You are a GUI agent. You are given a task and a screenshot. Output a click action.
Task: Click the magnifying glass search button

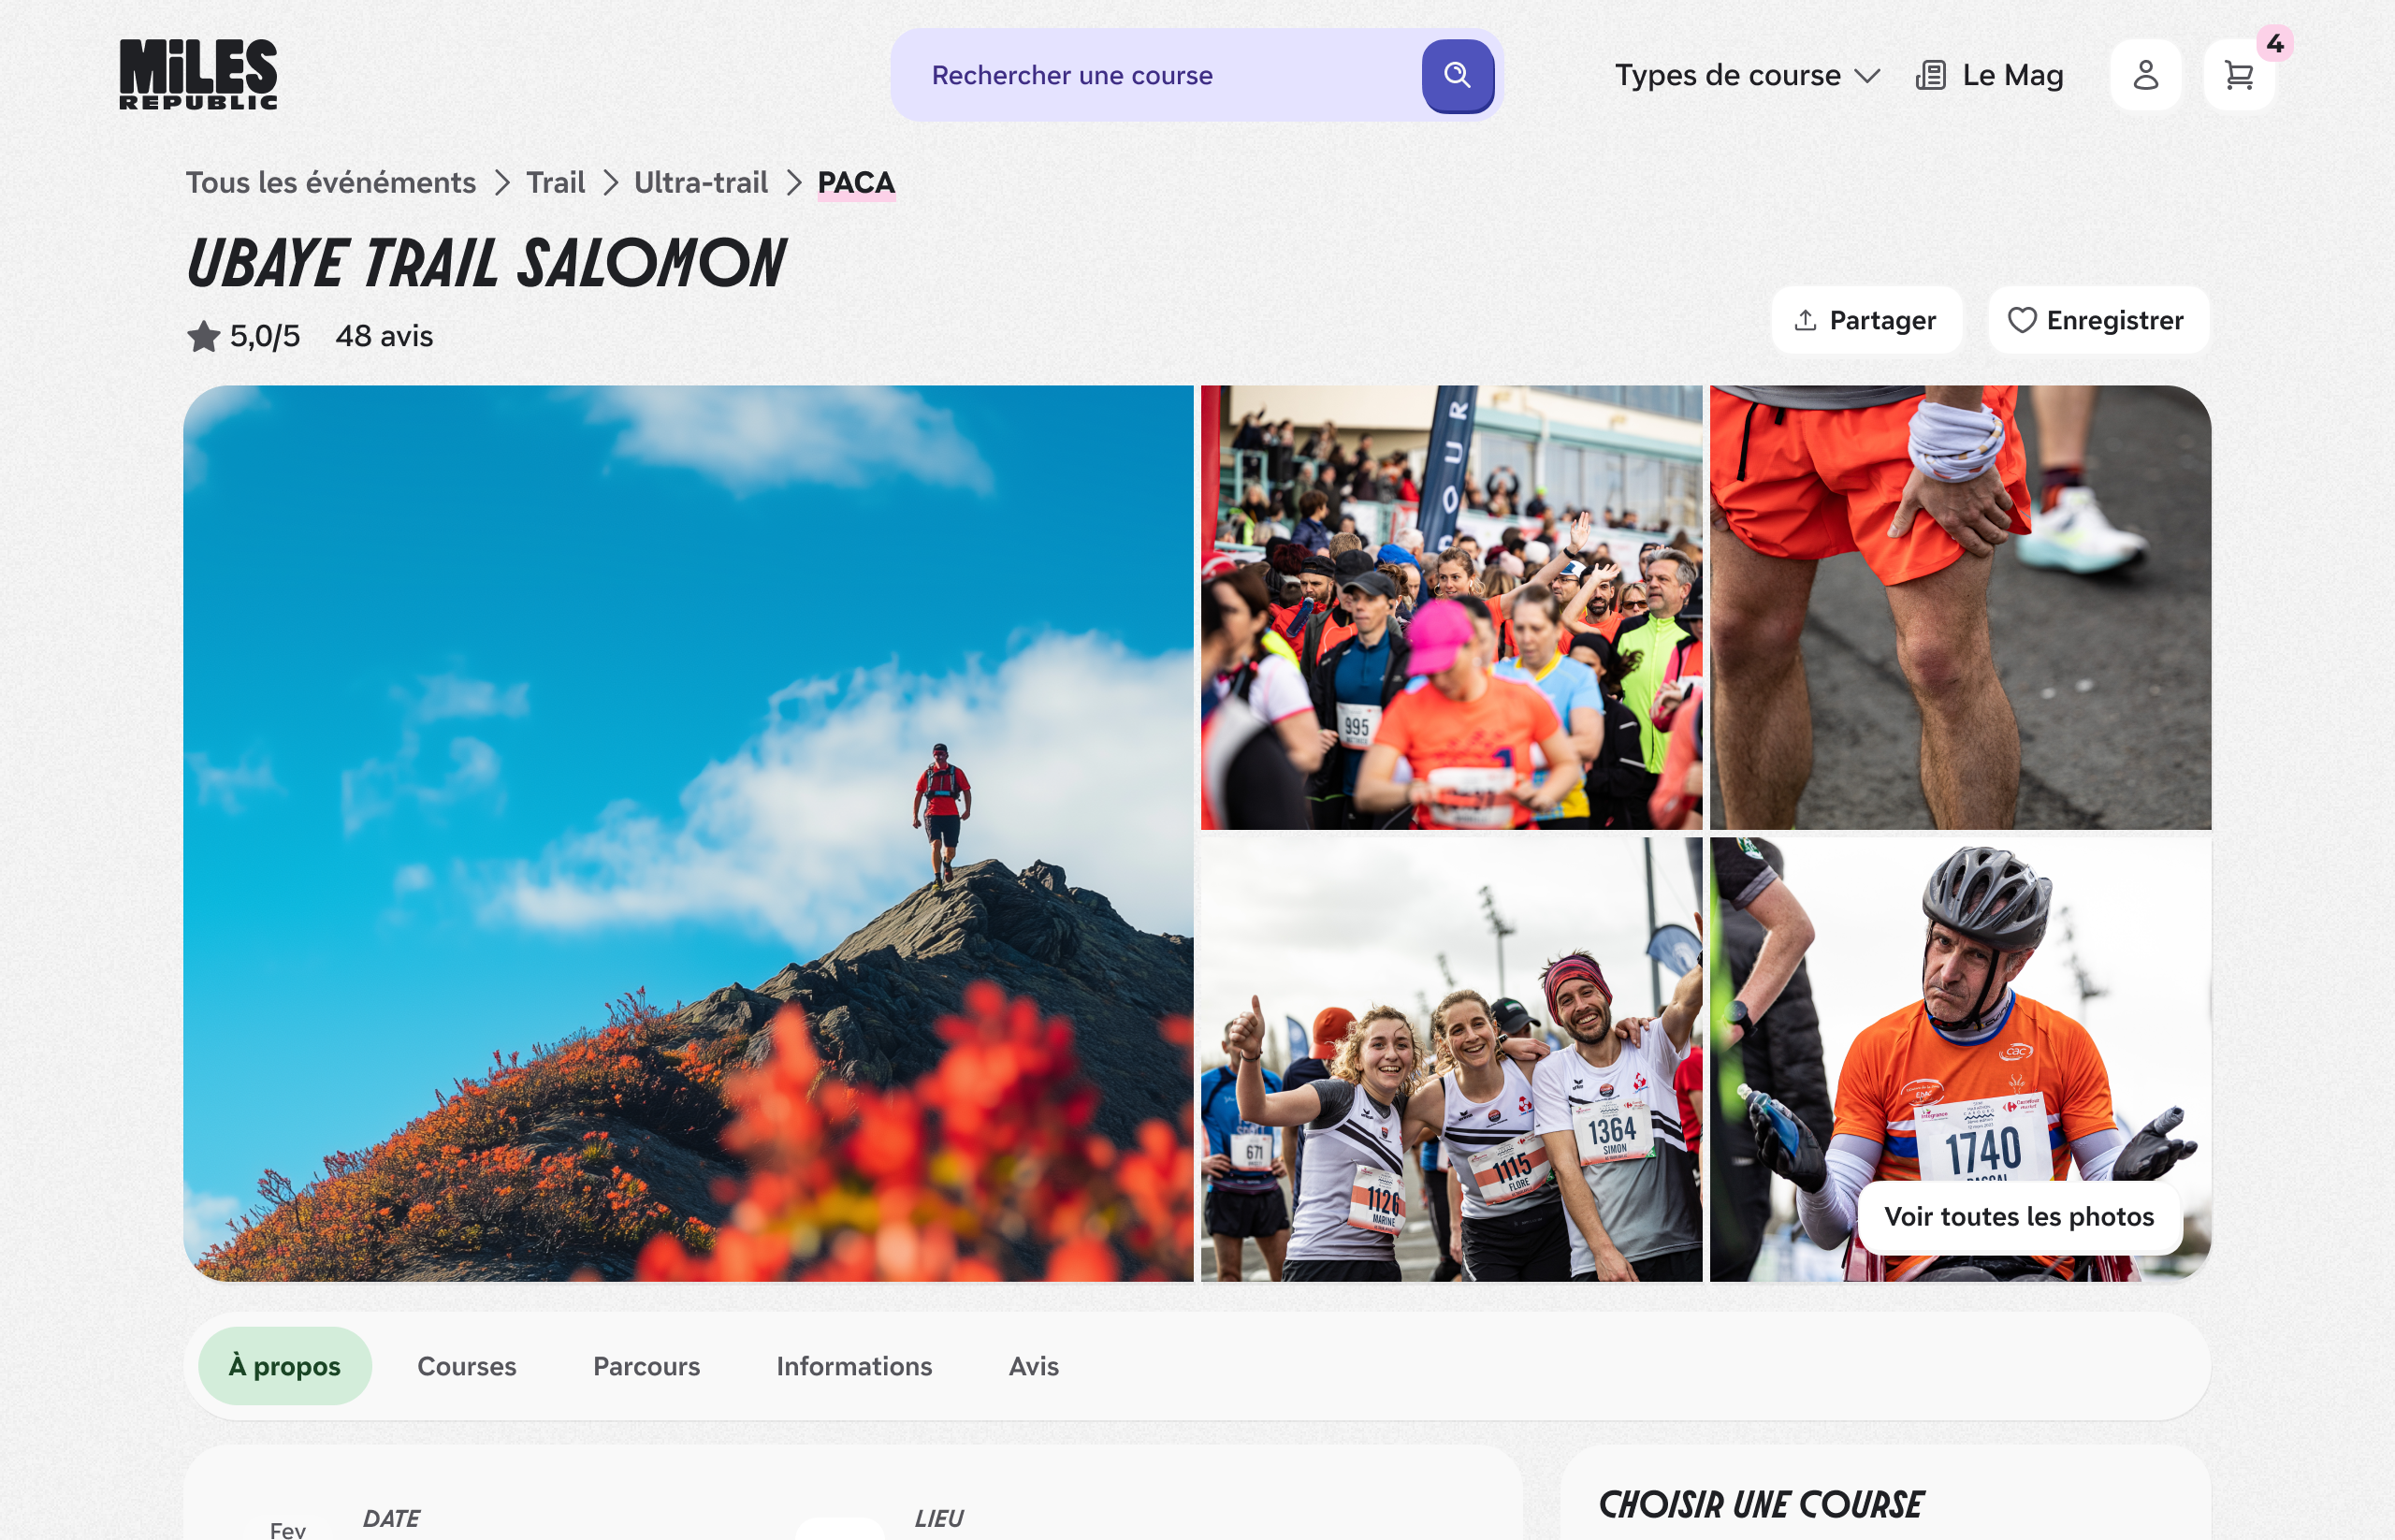[1457, 76]
